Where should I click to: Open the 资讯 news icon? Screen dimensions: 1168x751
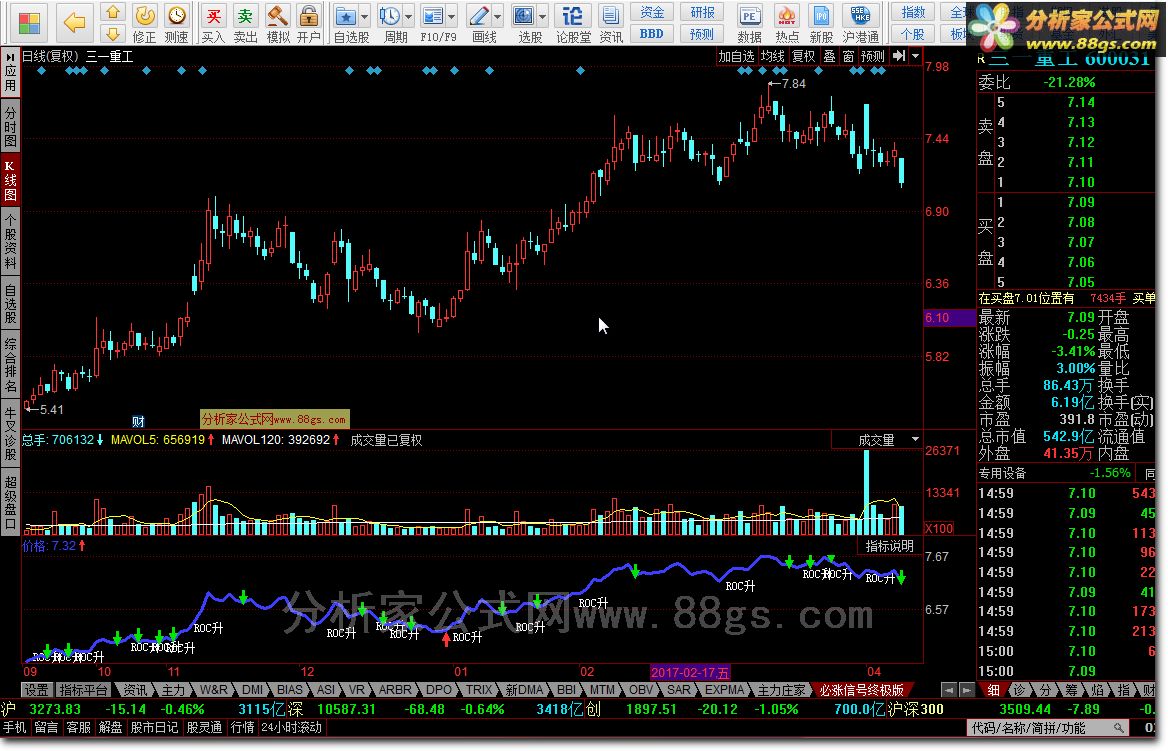[x=611, y=23]
